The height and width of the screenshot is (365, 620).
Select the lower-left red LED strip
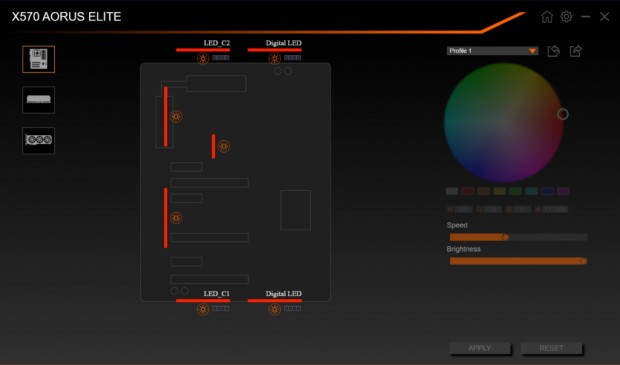(x=166, y=218)
